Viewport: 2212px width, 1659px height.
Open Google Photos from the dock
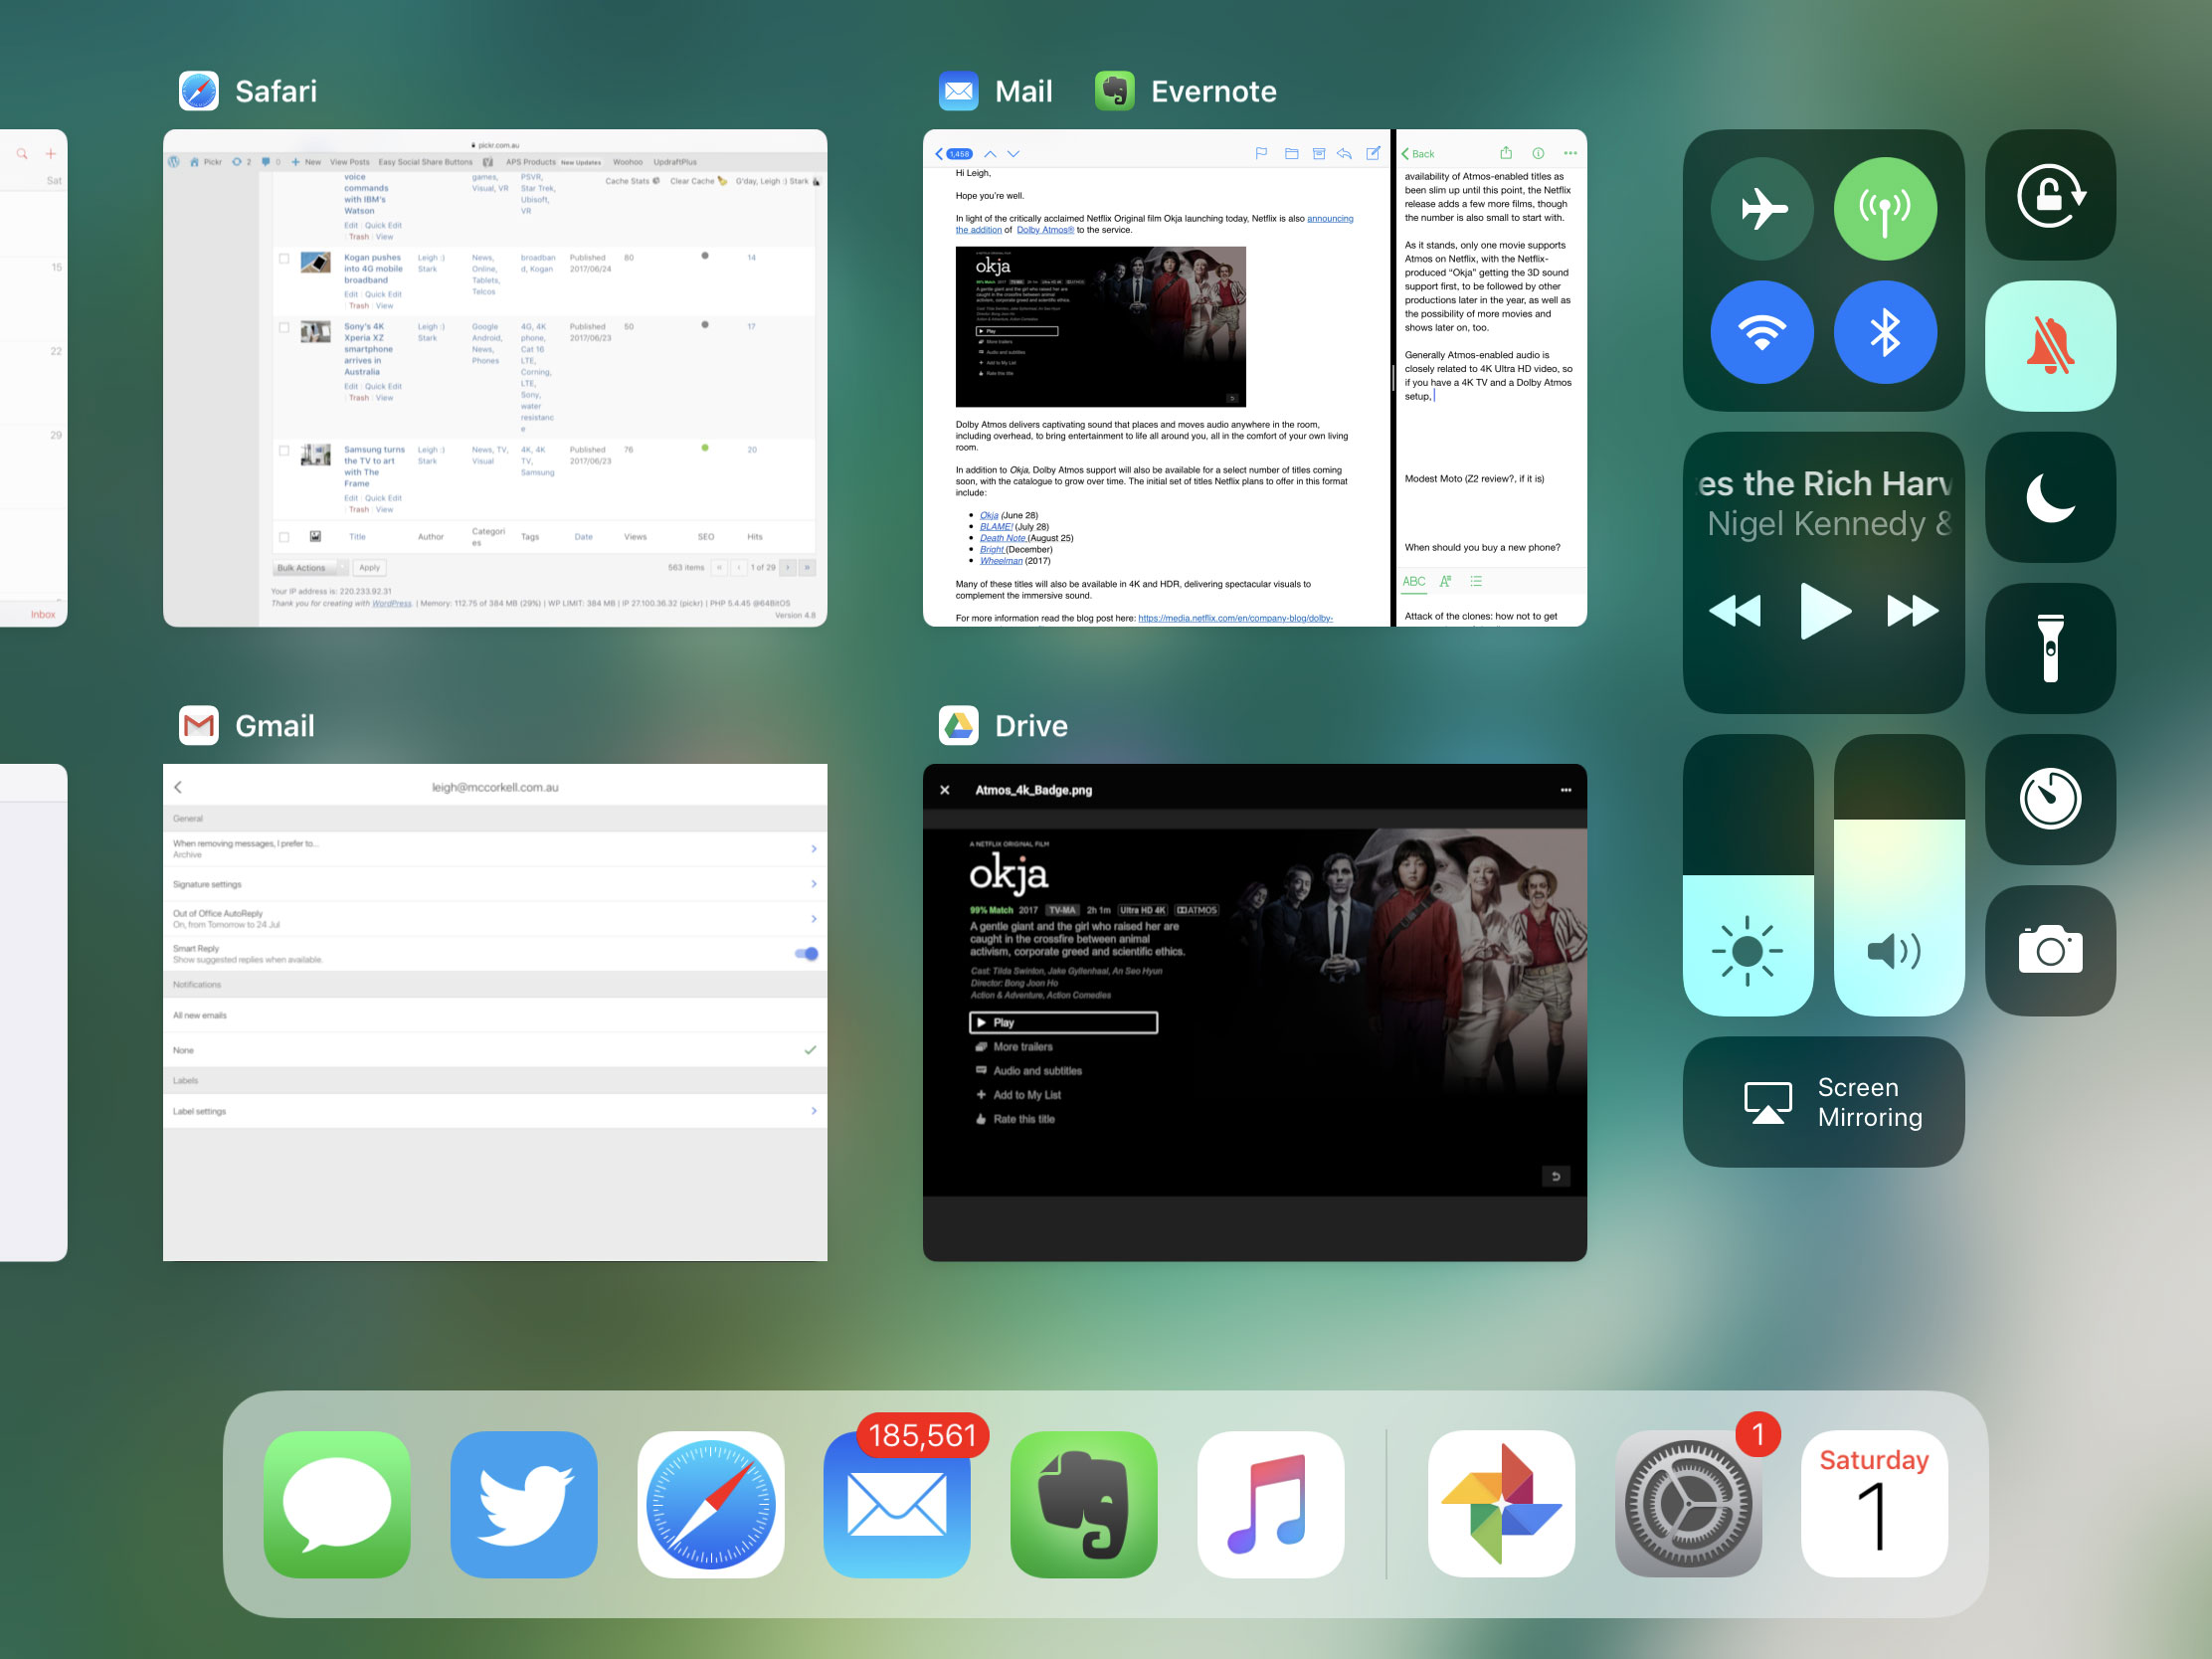[x=1502, y=1504]
